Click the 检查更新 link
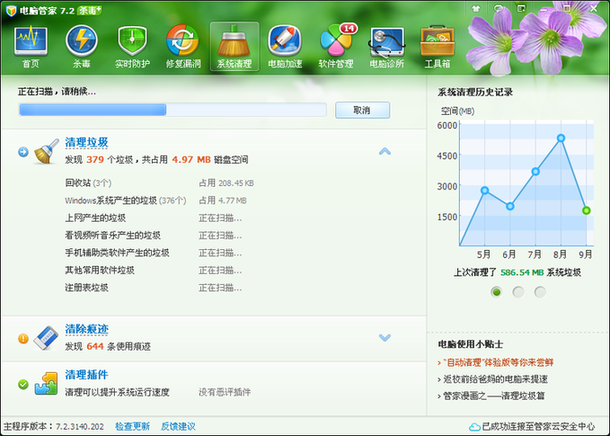The height and width of the screenshot is (436, 610). click(x=132, y=427)
